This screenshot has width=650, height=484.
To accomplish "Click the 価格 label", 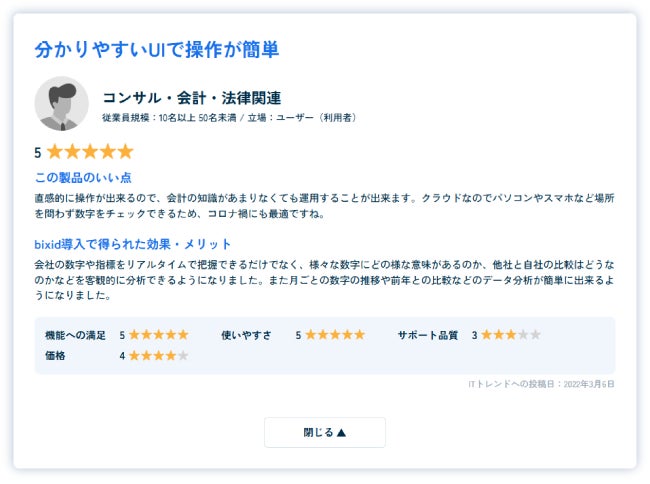I will [x=55, y=355].
